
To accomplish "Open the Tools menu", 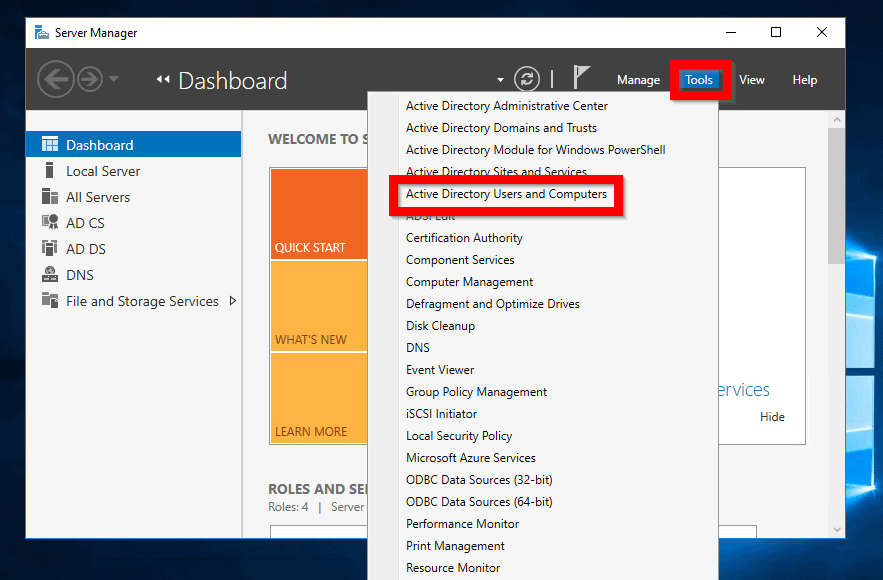I will point(699,80).
